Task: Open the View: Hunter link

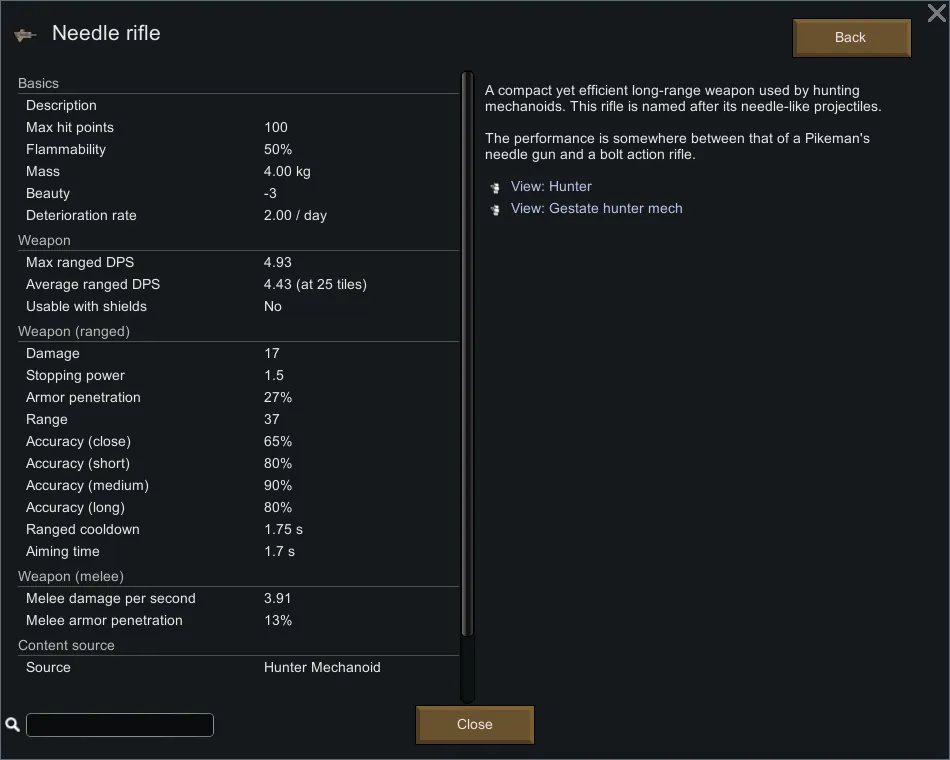Action: click(x=551, y=187)
